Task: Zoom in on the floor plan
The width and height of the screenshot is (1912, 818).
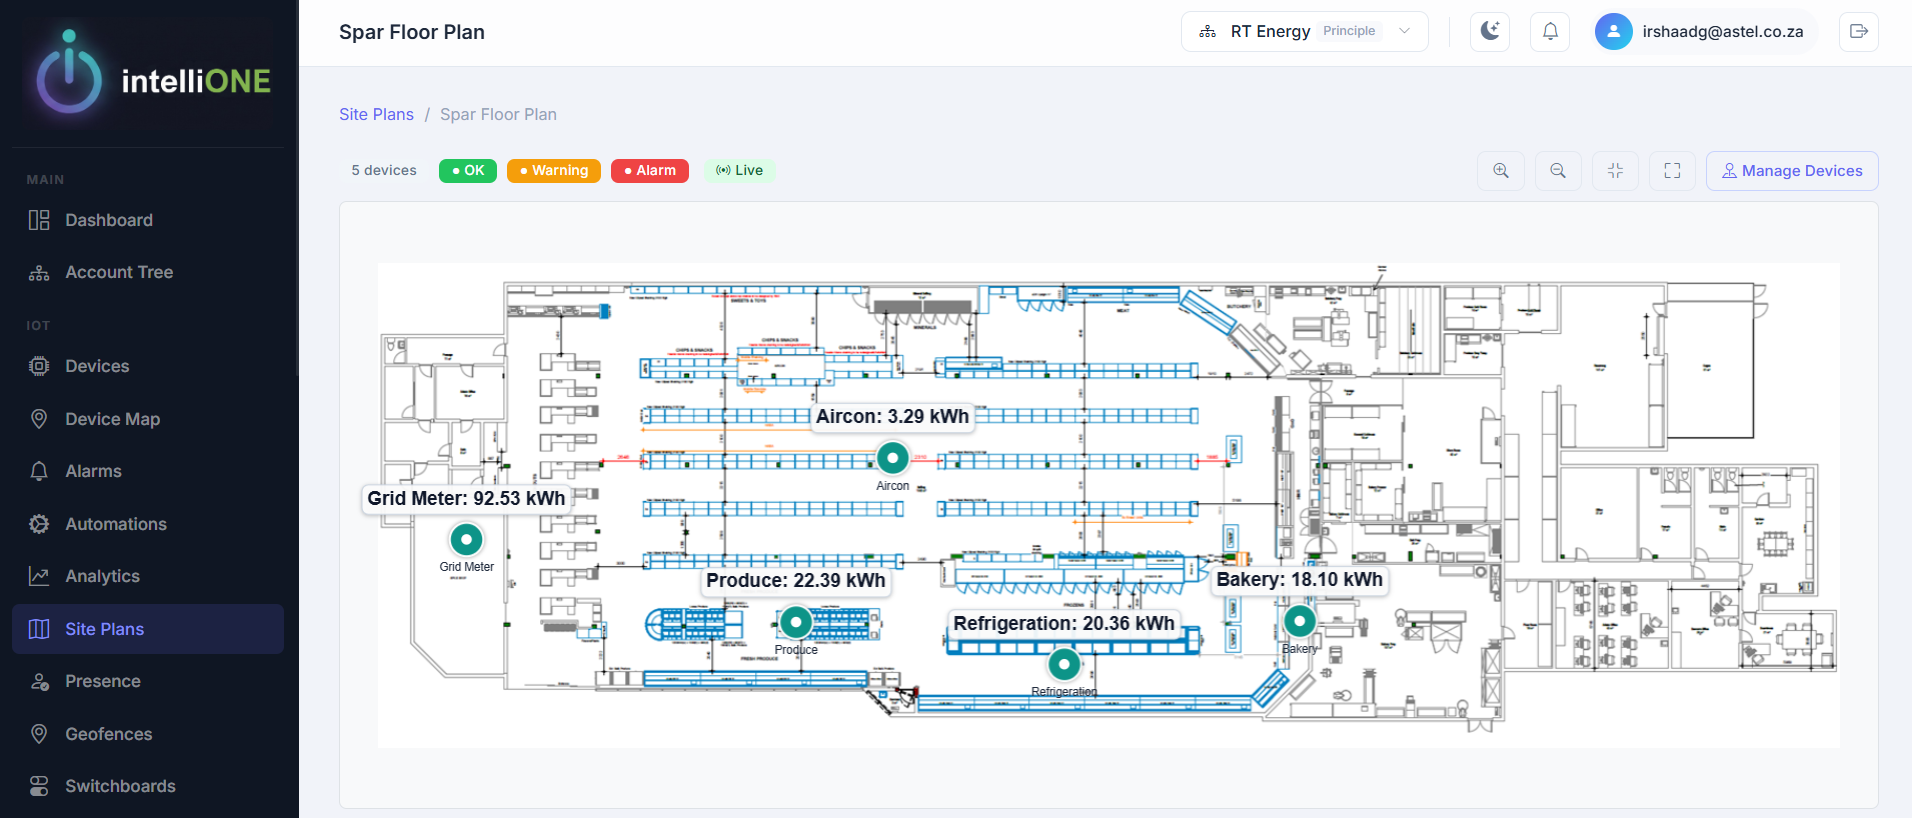Action: pos(1500,171)
